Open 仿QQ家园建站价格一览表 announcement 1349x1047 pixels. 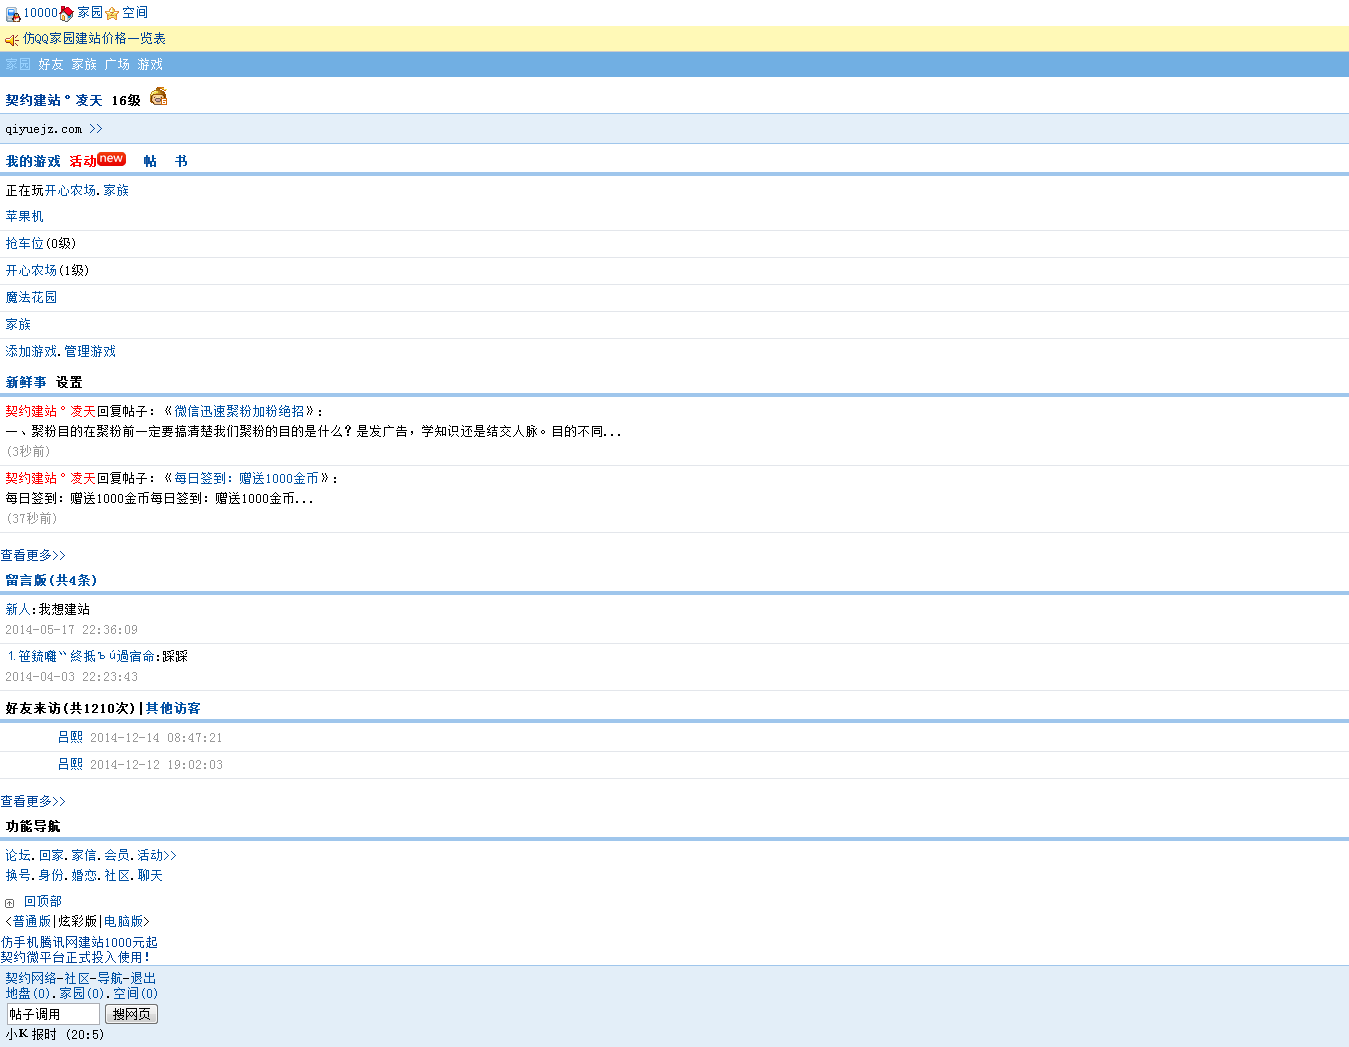click(x=94, y=39)
